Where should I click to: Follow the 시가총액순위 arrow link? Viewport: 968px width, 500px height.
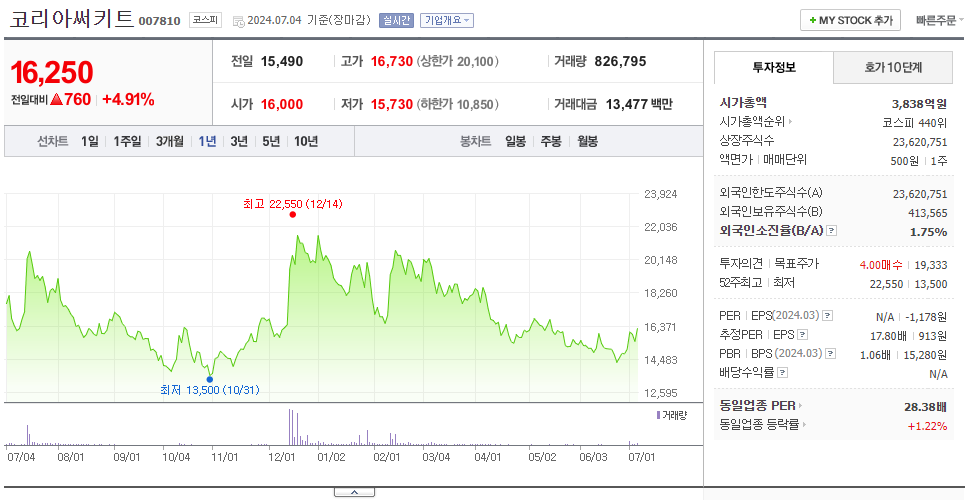pos(791,122)
